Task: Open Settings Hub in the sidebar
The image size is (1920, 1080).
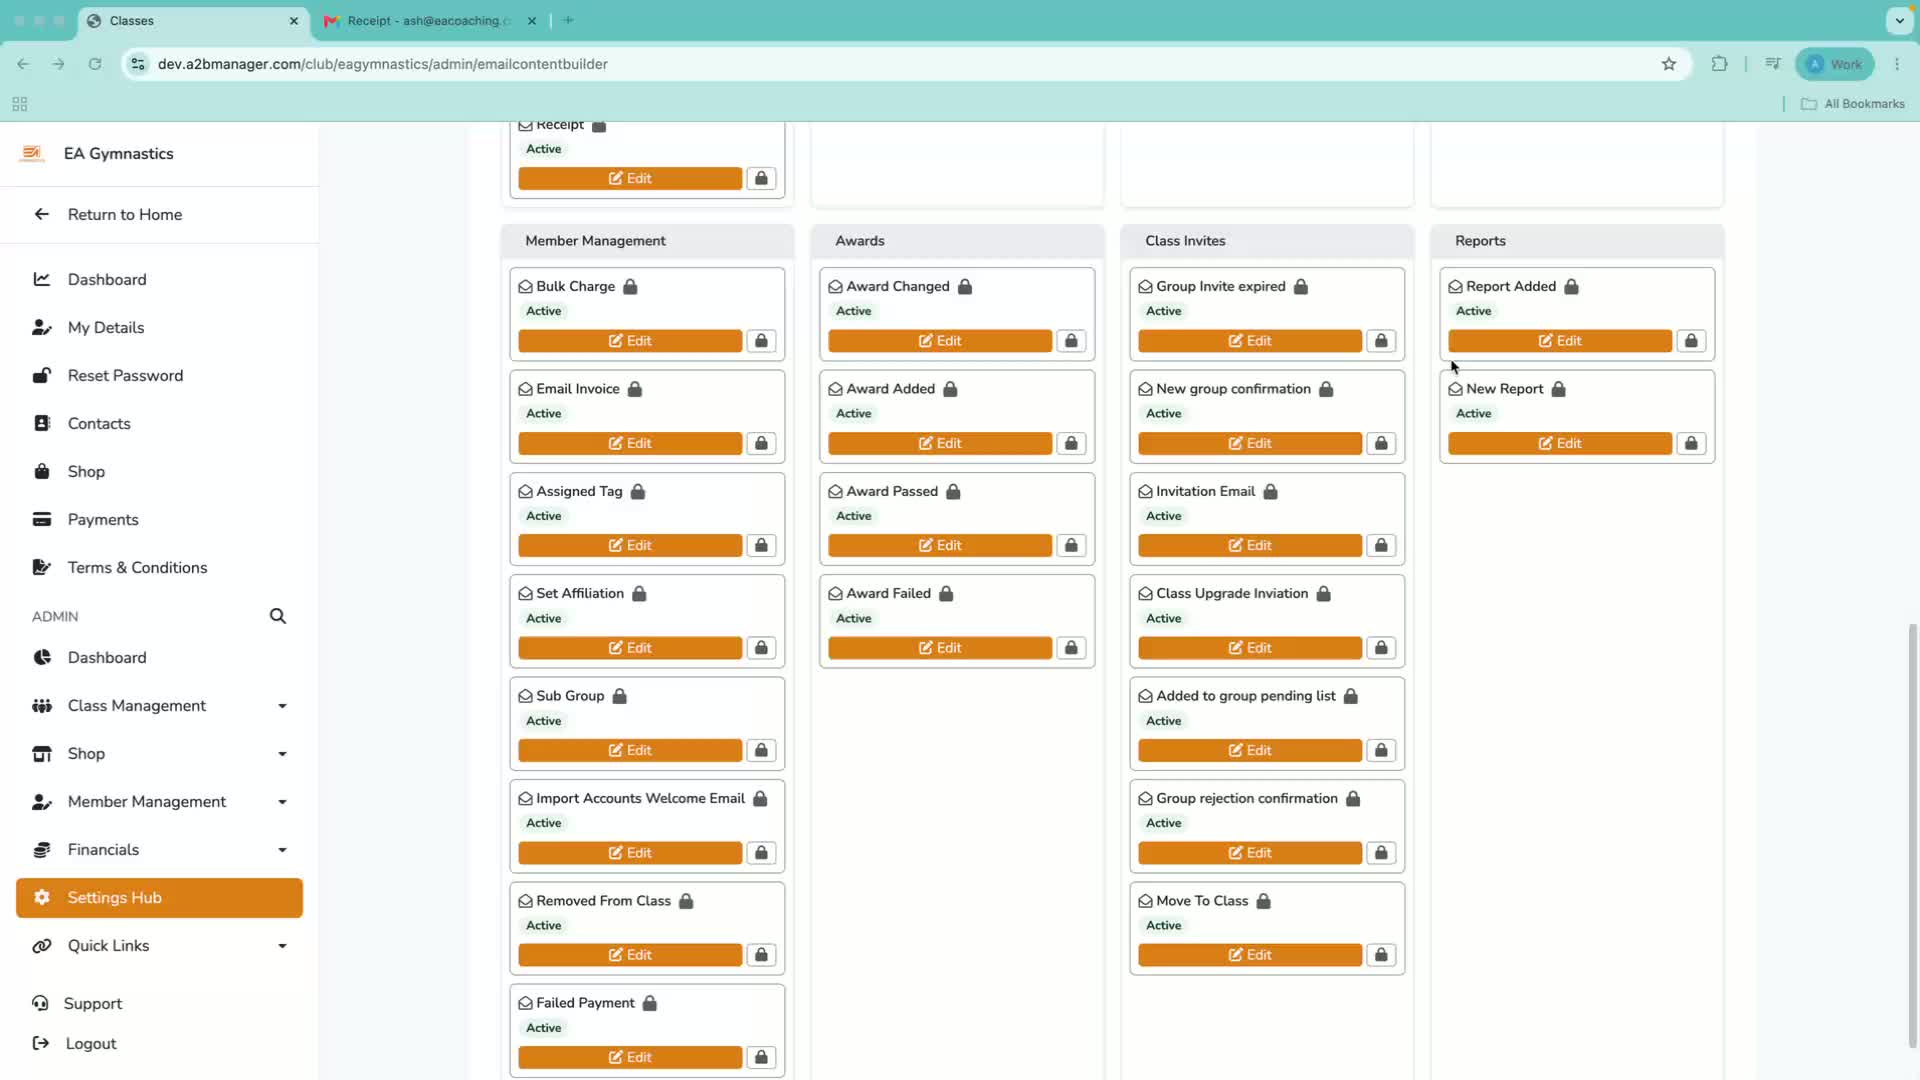Action: pyautogui.click(x=159, y=898)
